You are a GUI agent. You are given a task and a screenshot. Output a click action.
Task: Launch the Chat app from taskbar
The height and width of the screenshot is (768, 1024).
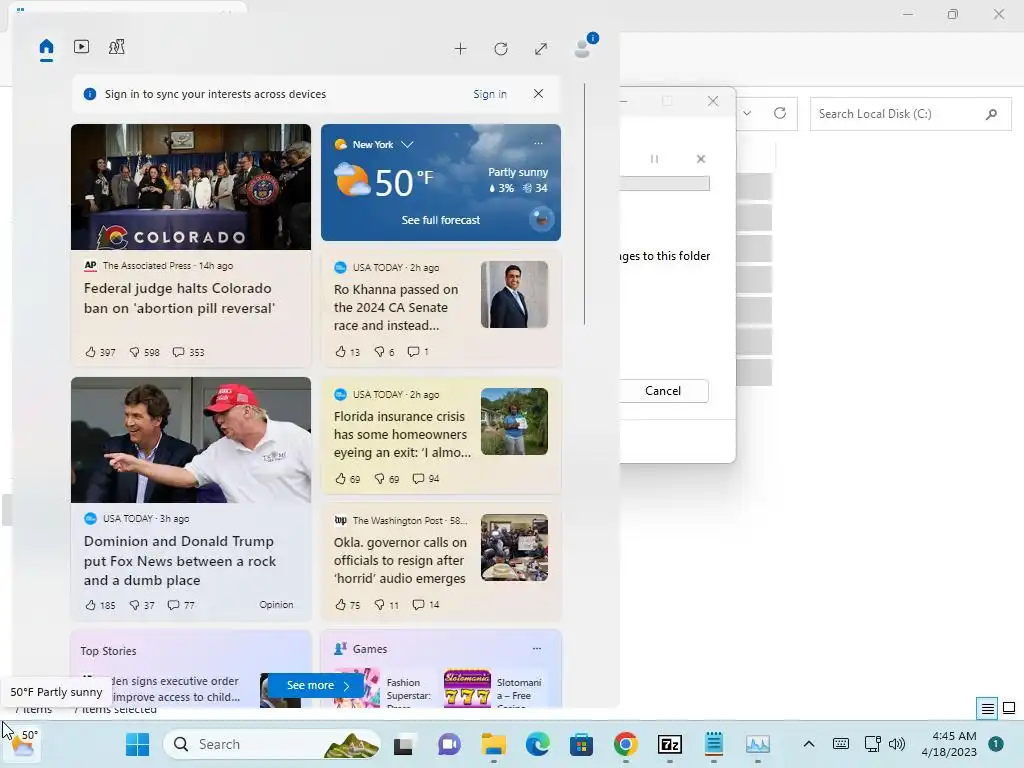tap(449, 744)
